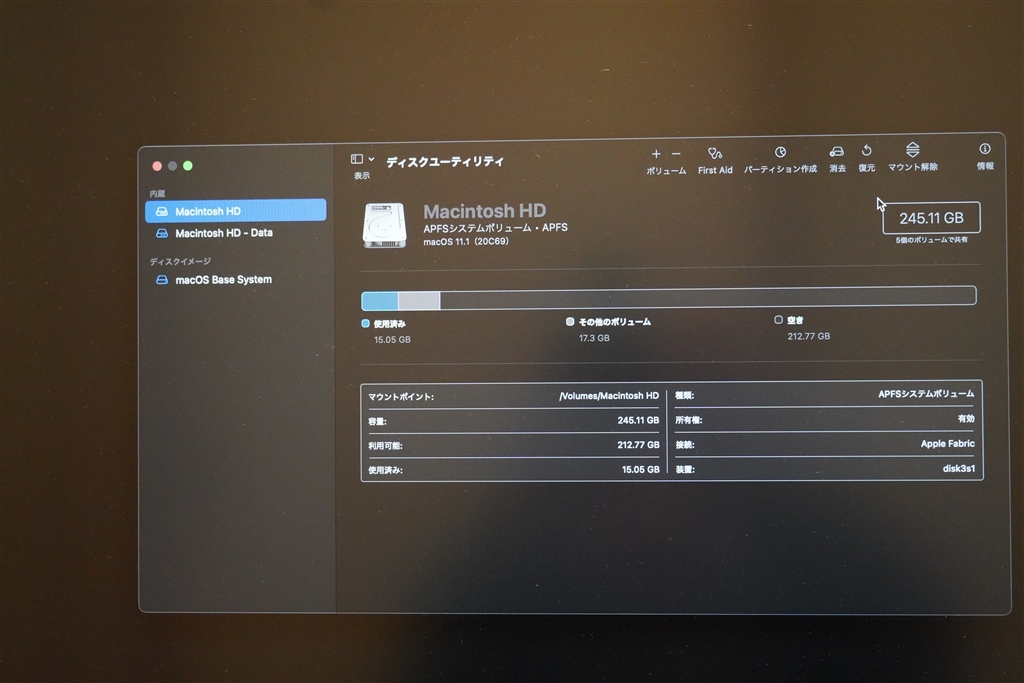Click the gray other volumes bar segment
The width and height of the screenshot is (1024, 683).
(419, 300)
